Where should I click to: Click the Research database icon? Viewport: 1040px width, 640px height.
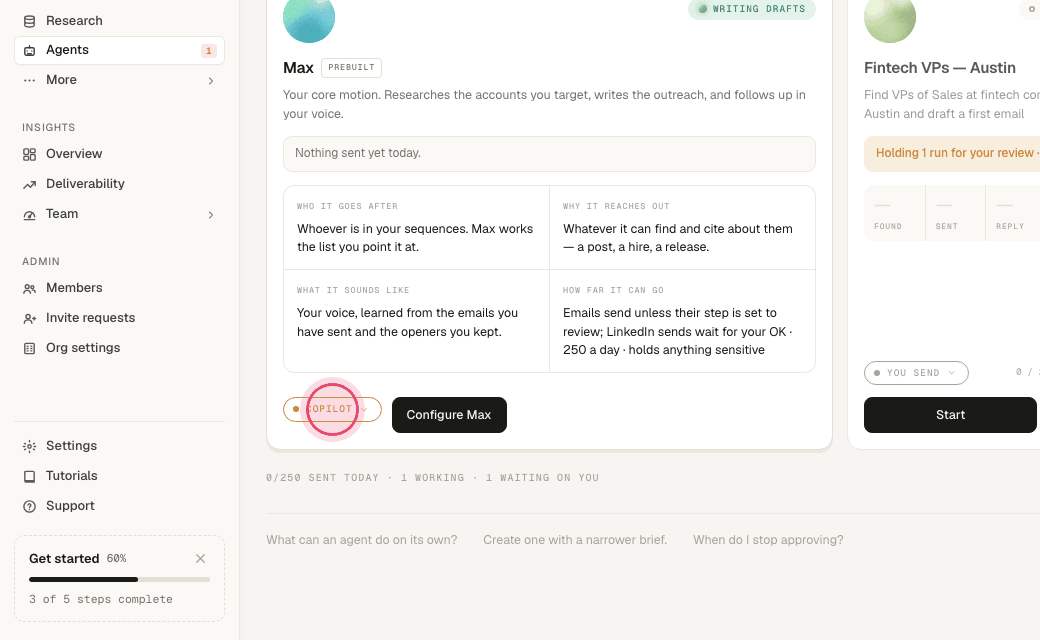click(x=29, y=21)
